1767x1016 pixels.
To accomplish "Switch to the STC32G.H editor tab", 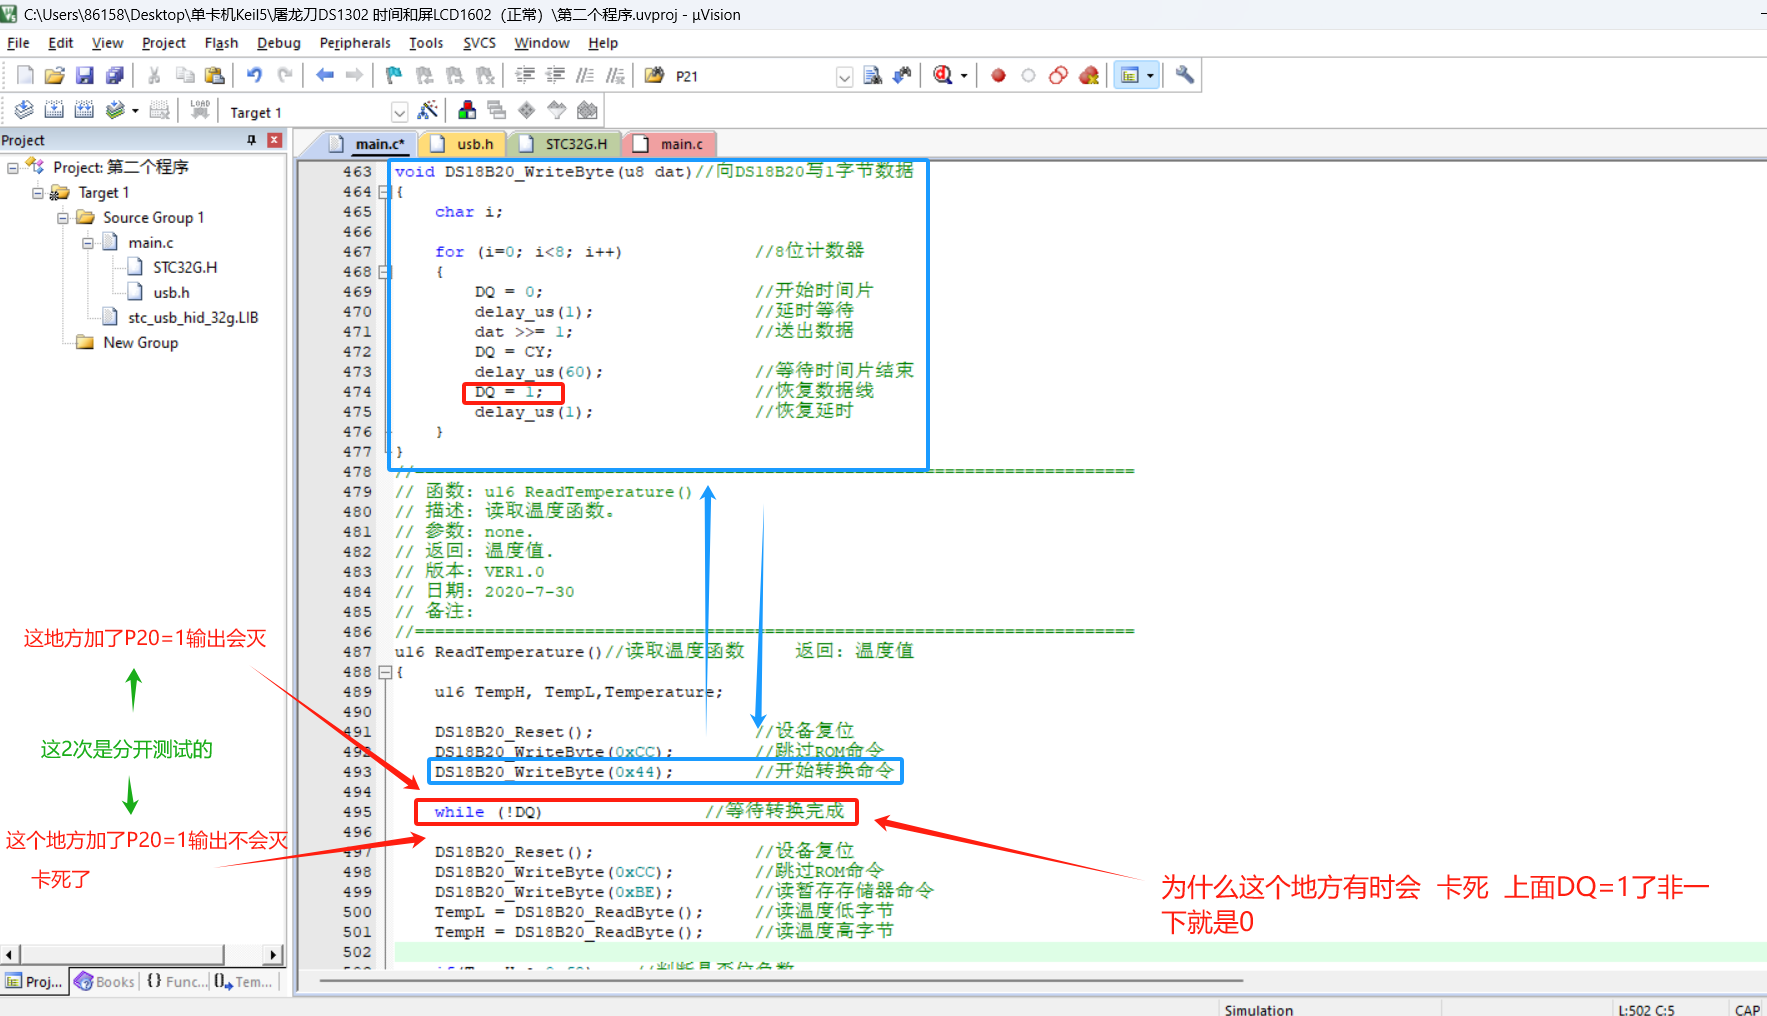I will pyautogui.click(x=566, y=144).
